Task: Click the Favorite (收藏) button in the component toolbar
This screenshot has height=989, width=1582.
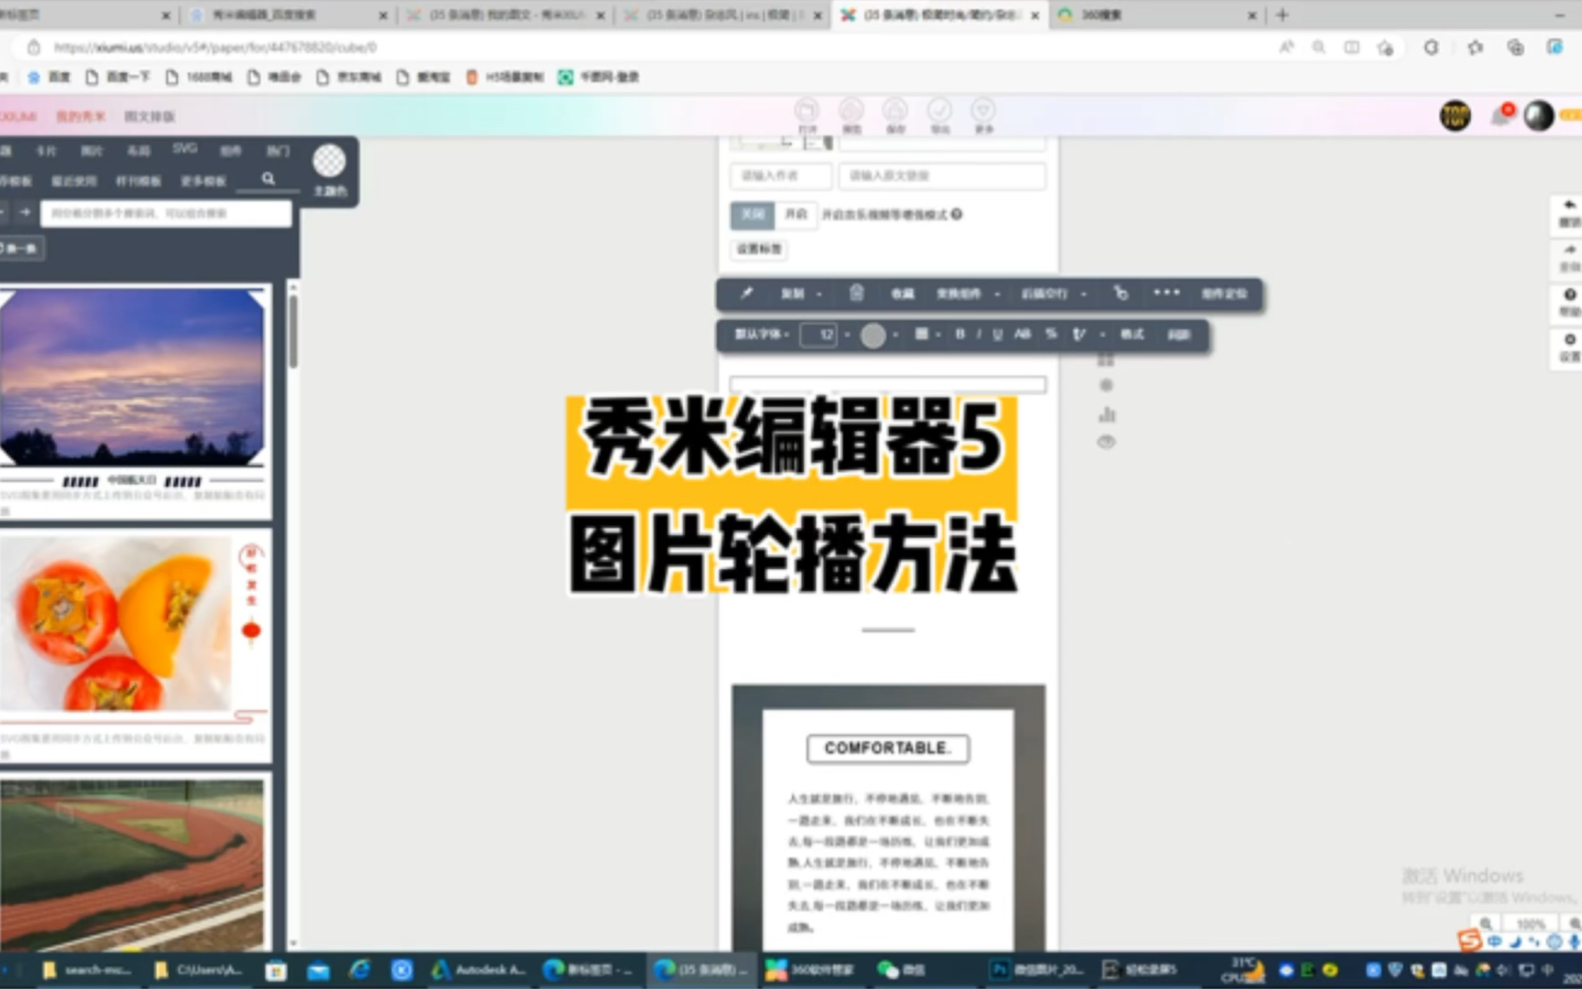Action: point(902,294)
